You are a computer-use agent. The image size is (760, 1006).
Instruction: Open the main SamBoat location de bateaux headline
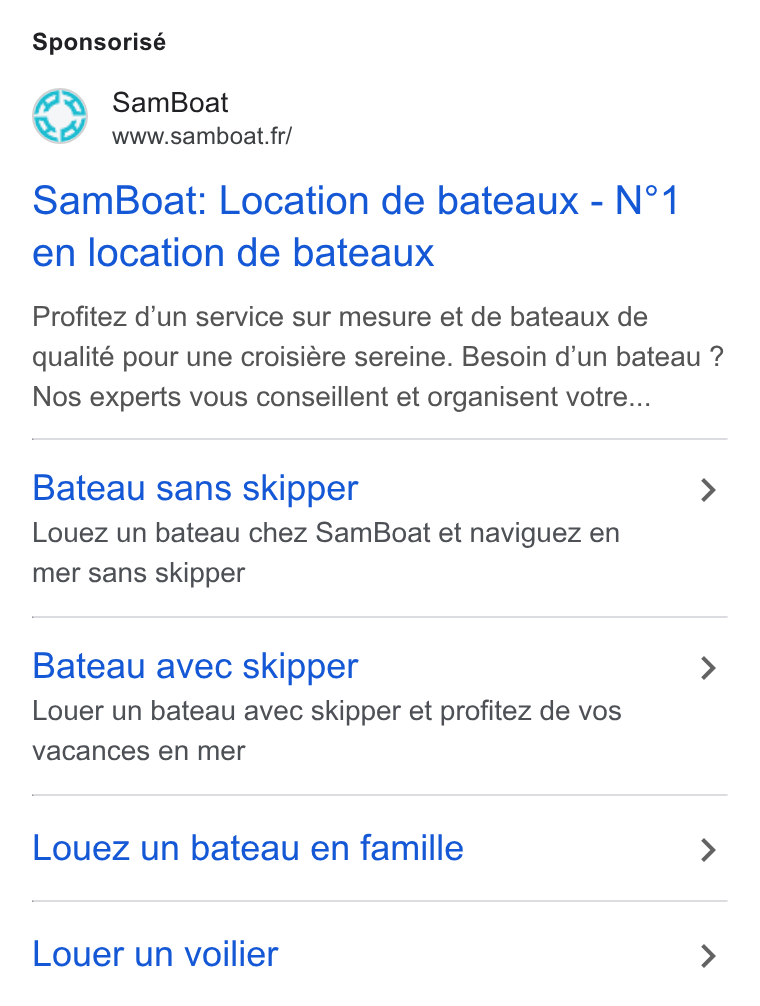(356, 226)
